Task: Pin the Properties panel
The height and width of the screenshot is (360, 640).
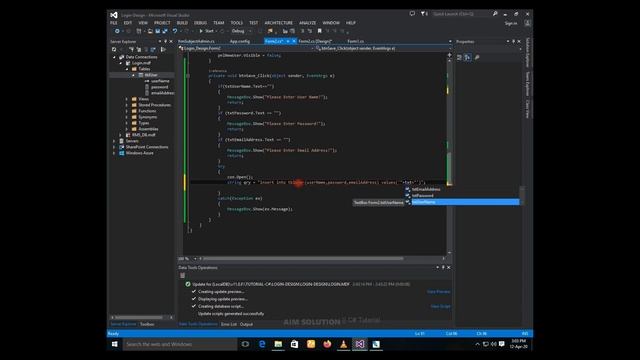Action: pos(513,42)
